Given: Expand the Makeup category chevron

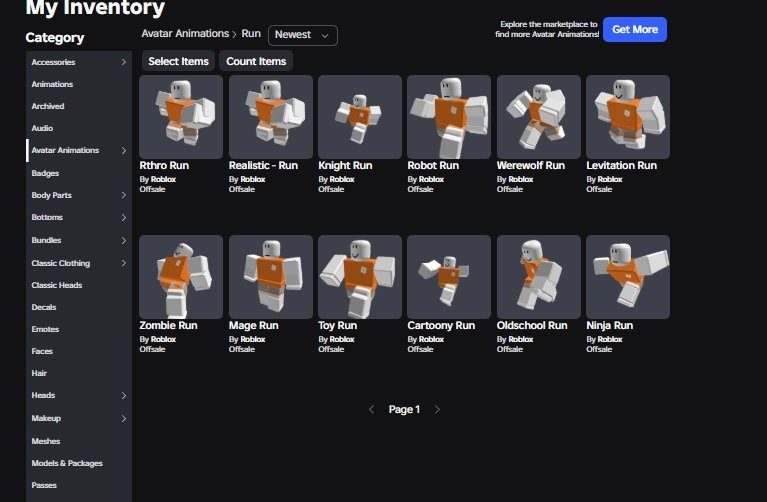Looking at the screenshot, I should click(x=123, y=418).
